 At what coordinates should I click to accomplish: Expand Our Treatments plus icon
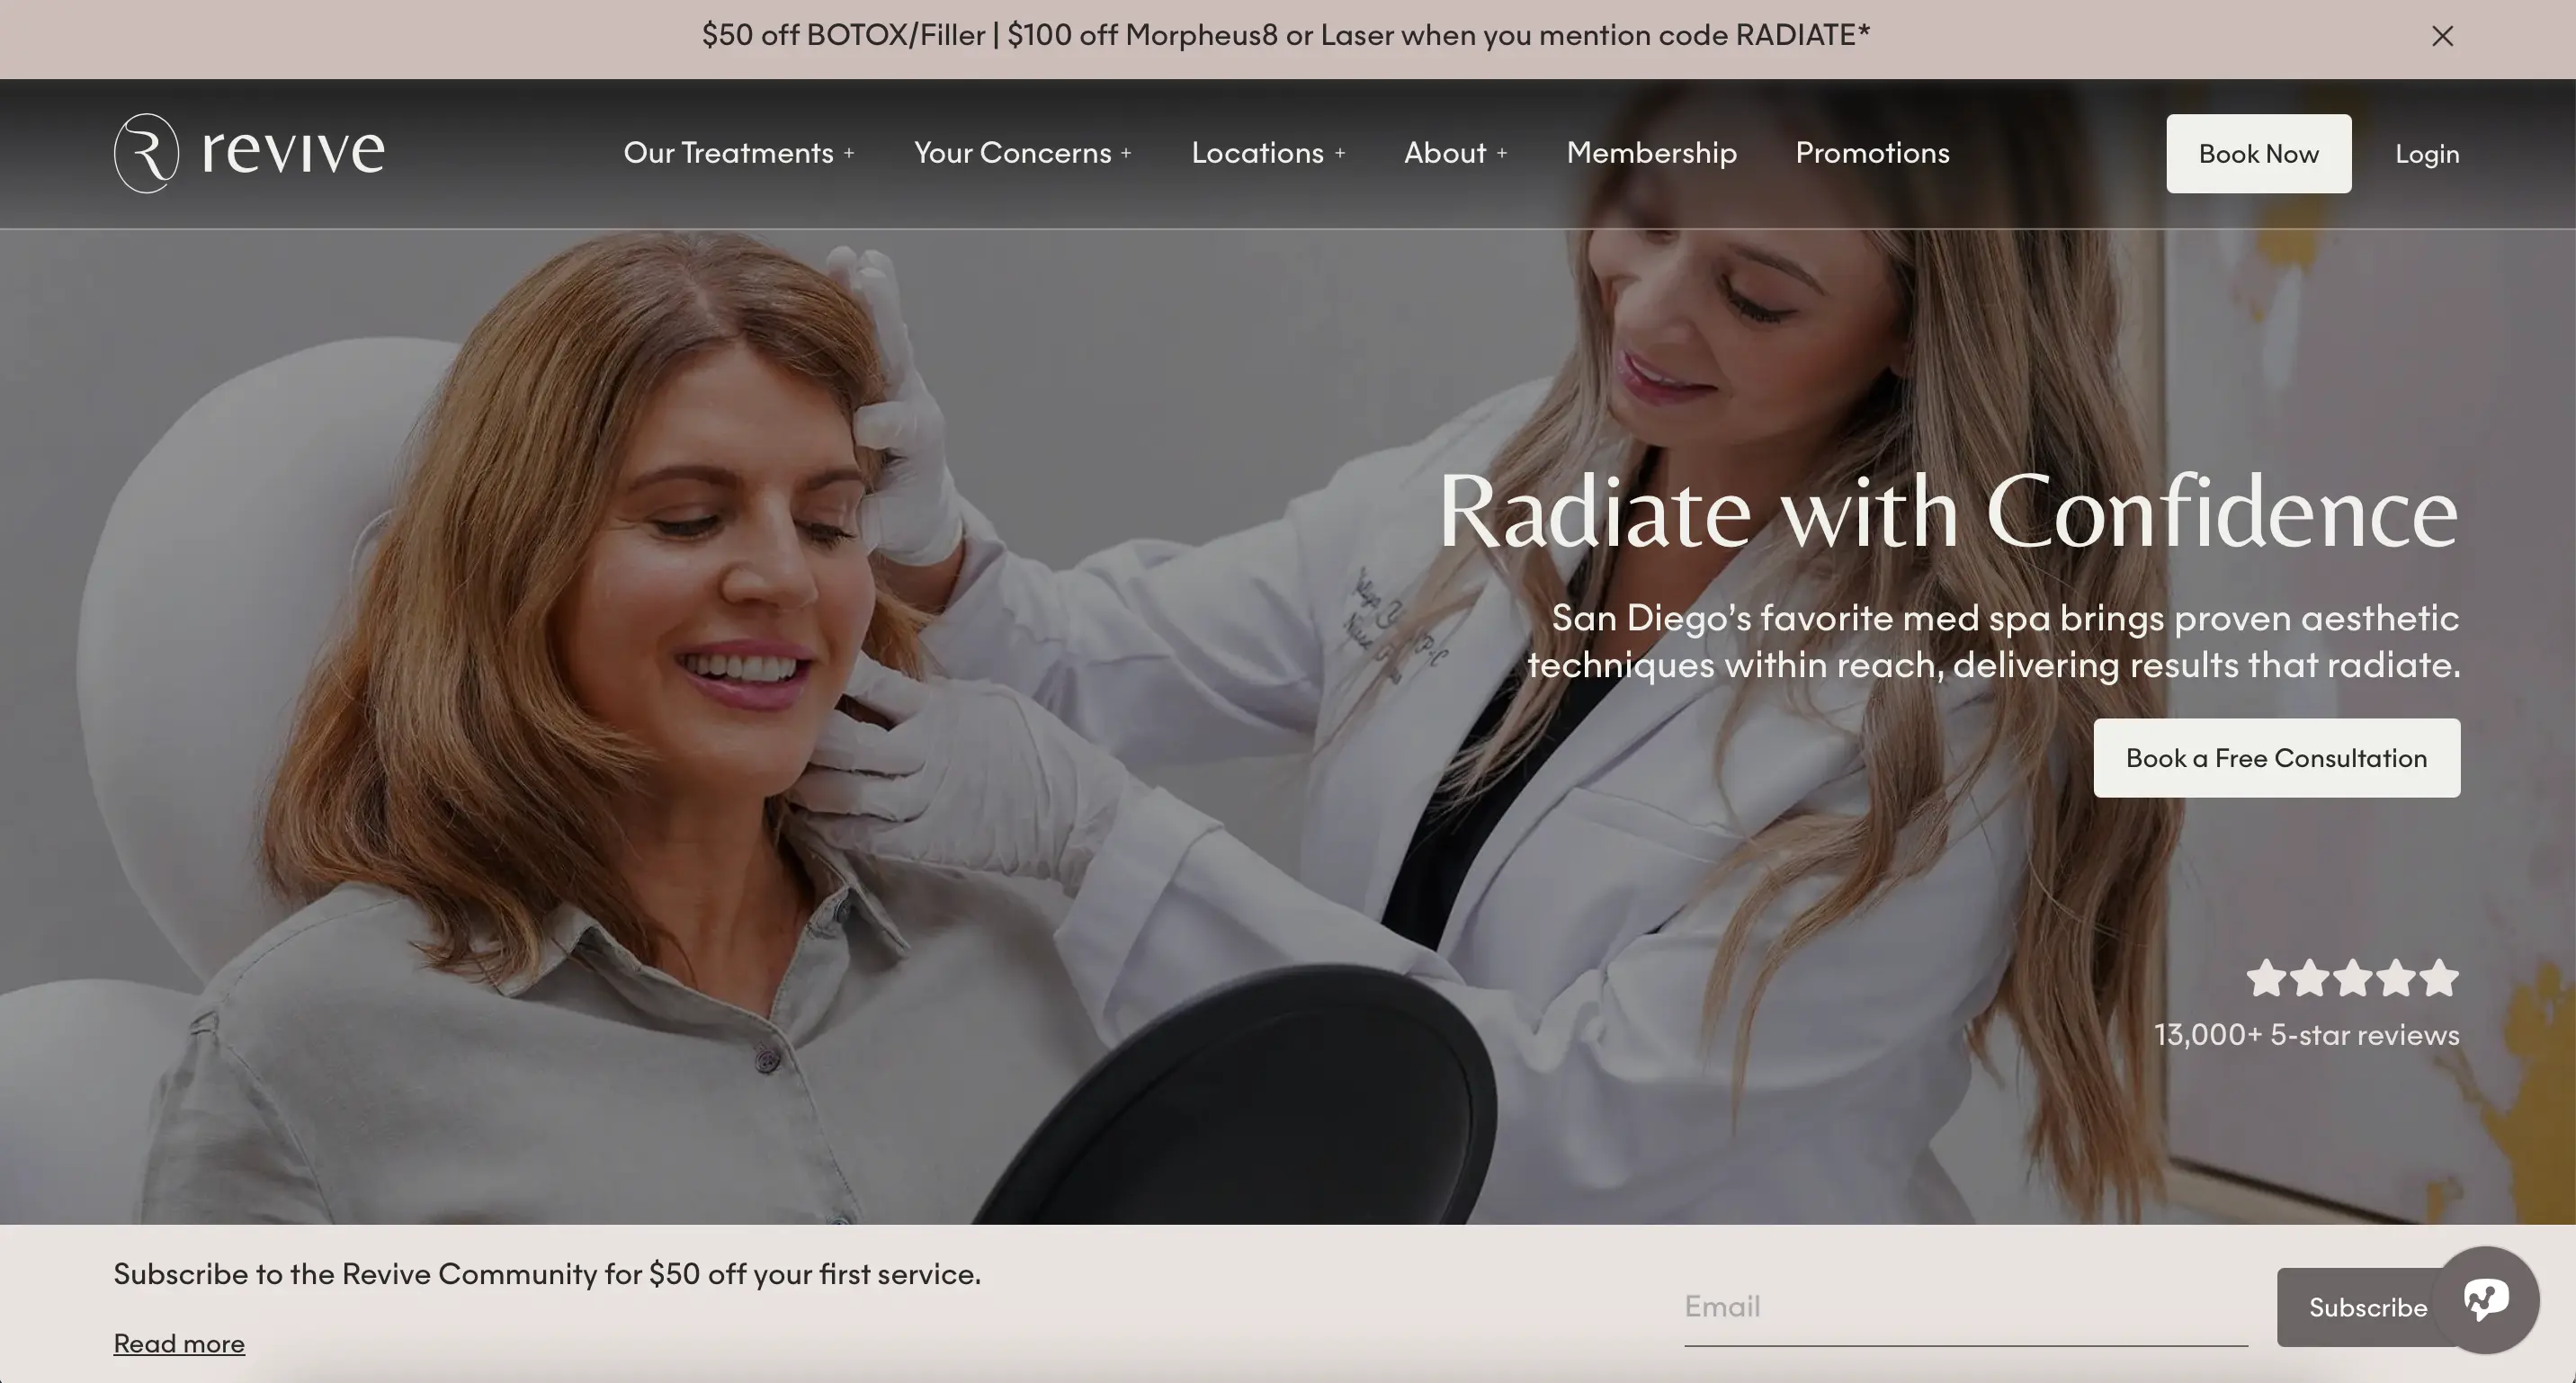tap(849, 154)
